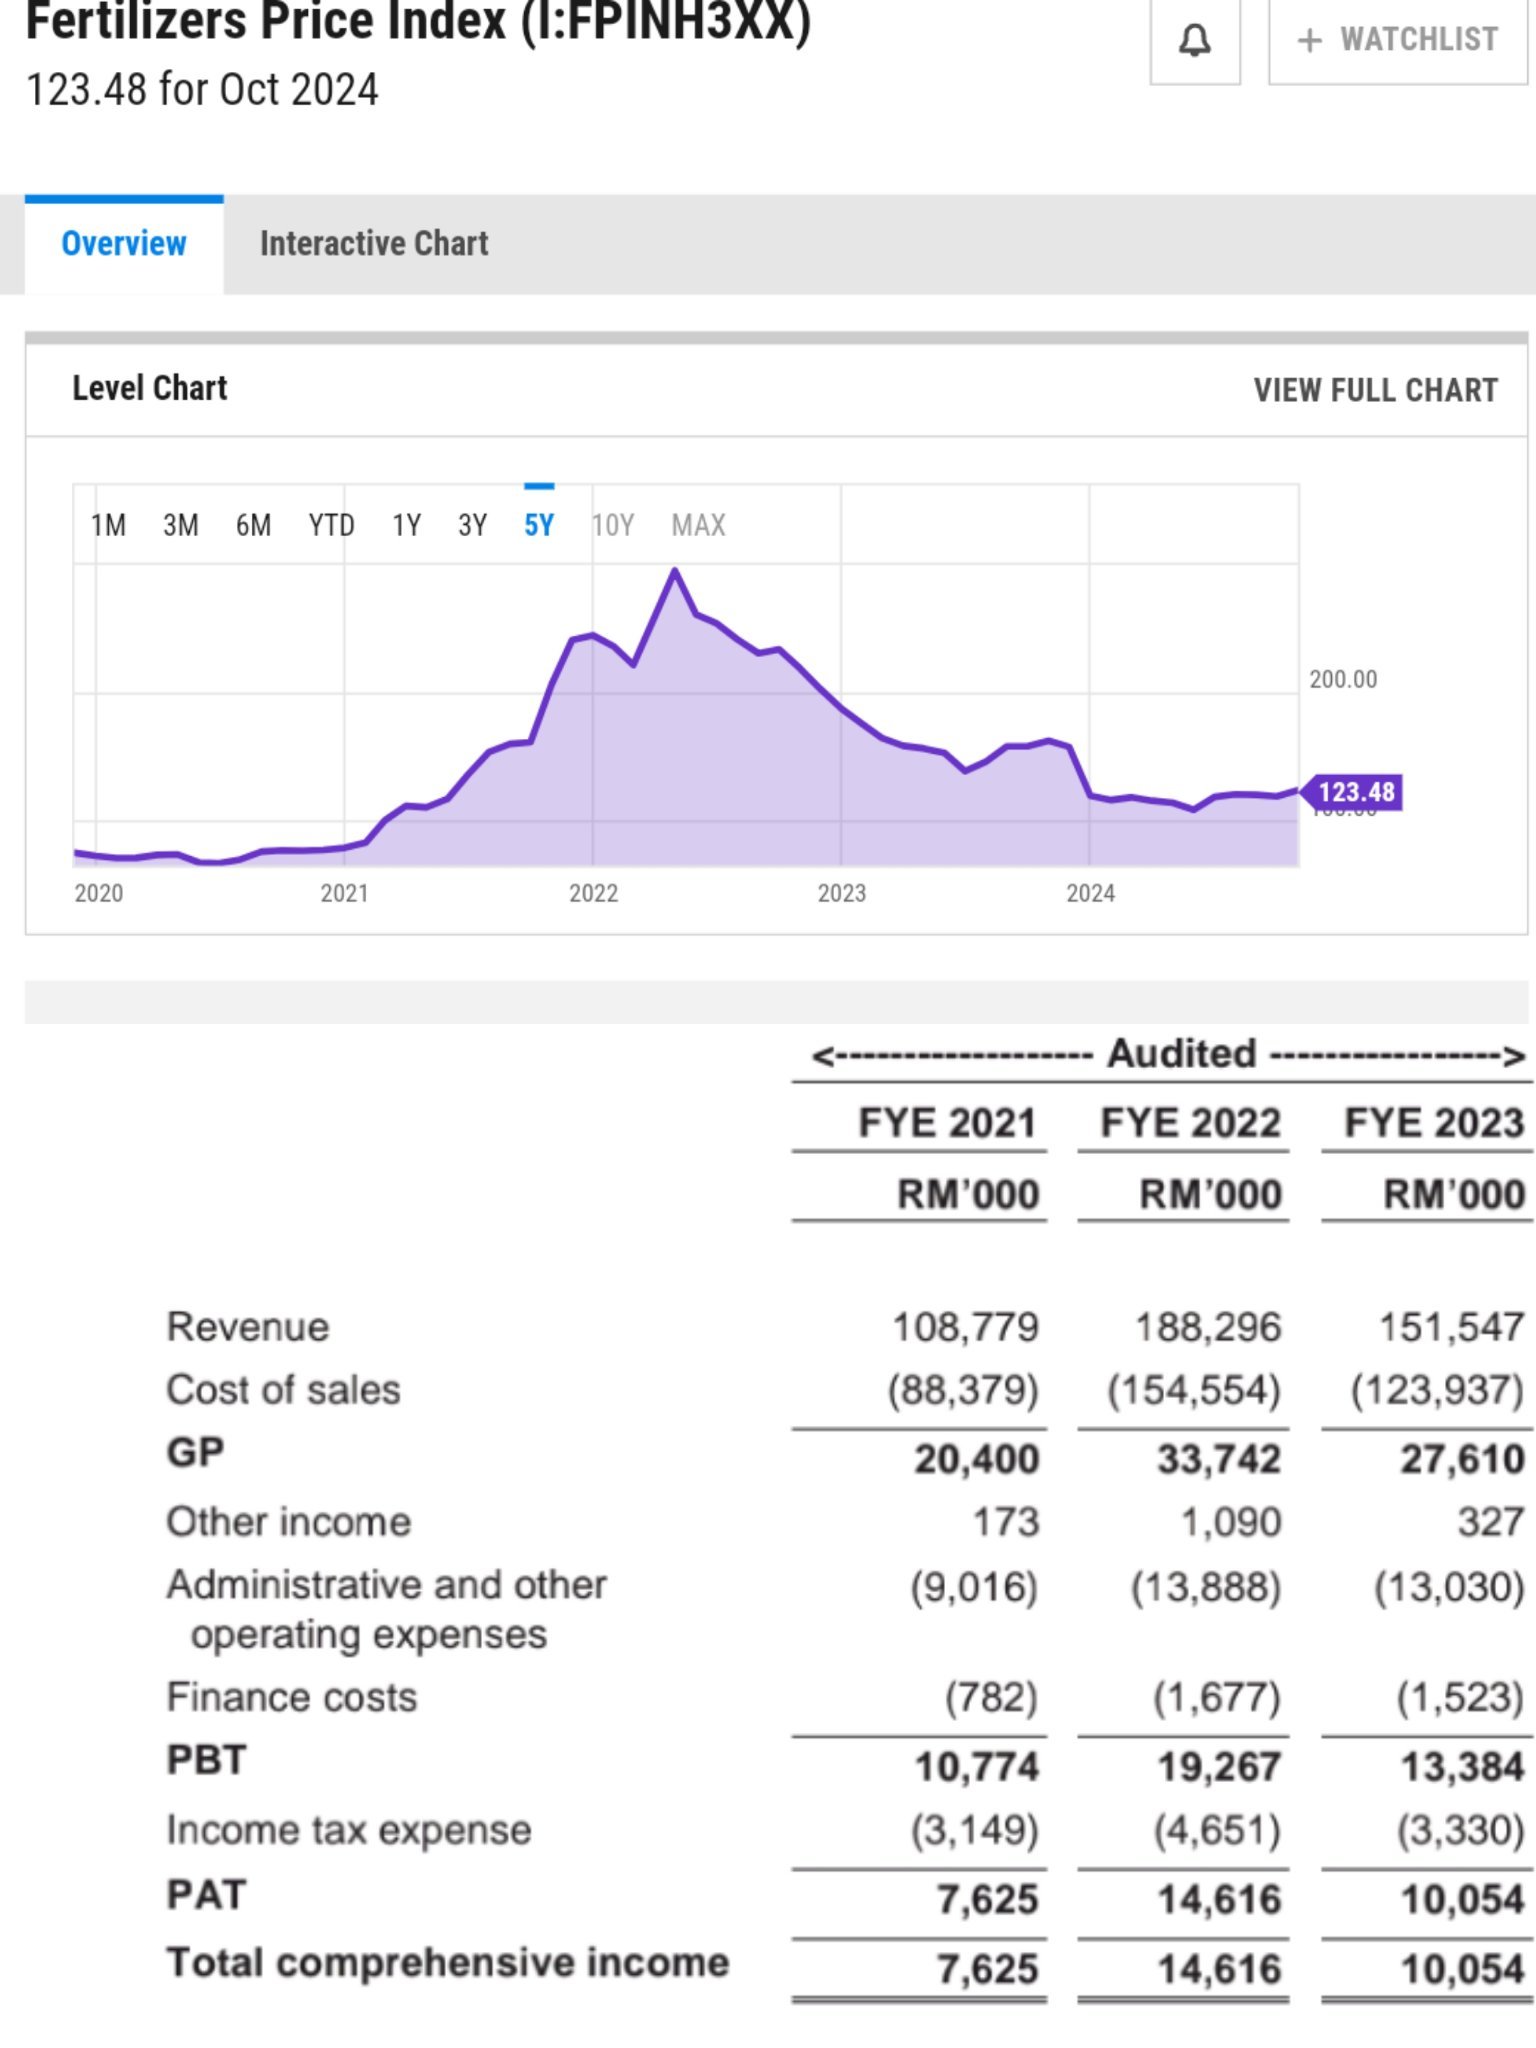
Task: Click the 2023 x-axis label
Action: tap(841, 893)
